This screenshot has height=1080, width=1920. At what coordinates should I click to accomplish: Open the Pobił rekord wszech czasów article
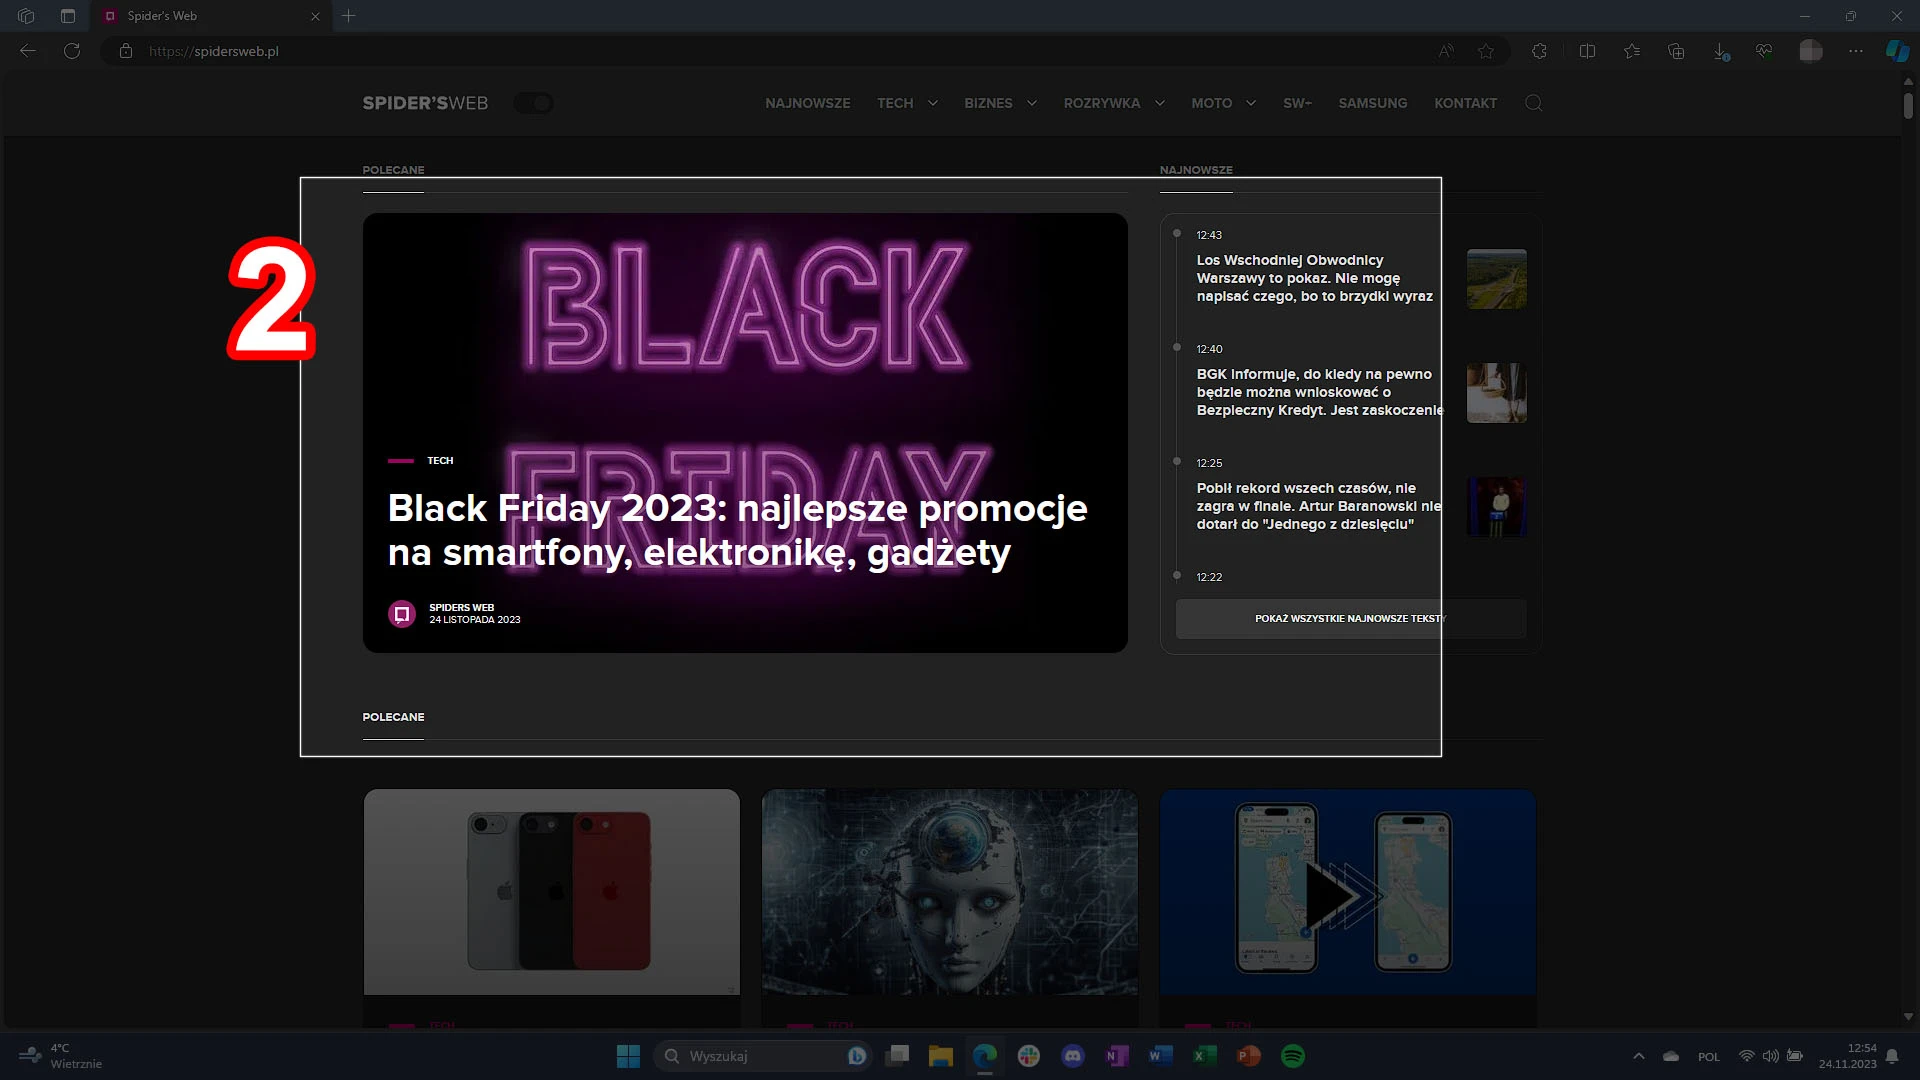(1319, 506)
